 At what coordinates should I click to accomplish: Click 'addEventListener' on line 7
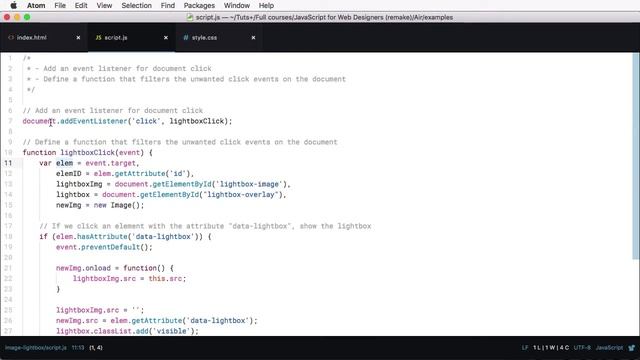[94, 121]
